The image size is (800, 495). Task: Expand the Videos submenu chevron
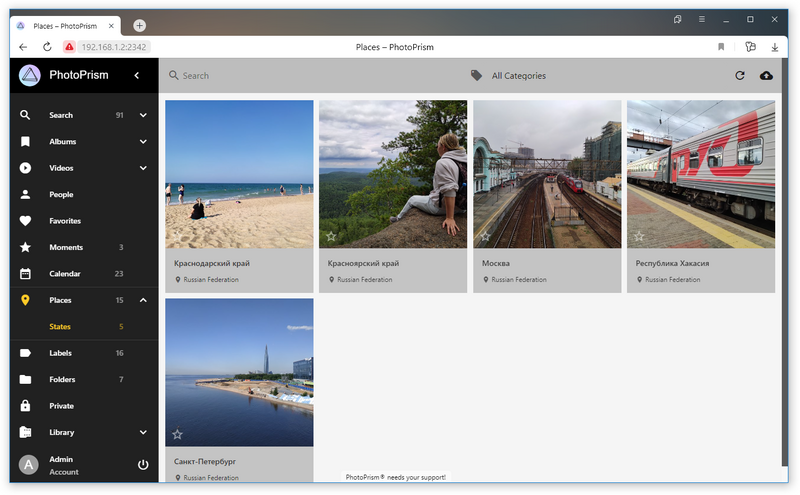143,168
